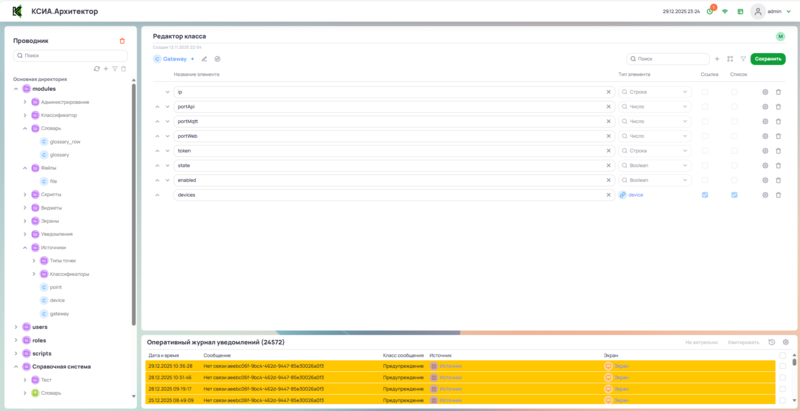The width and height of the screenshot is (800, 411).
Task: Enable the Список checkbox for ip row
Action: point(734,92)
